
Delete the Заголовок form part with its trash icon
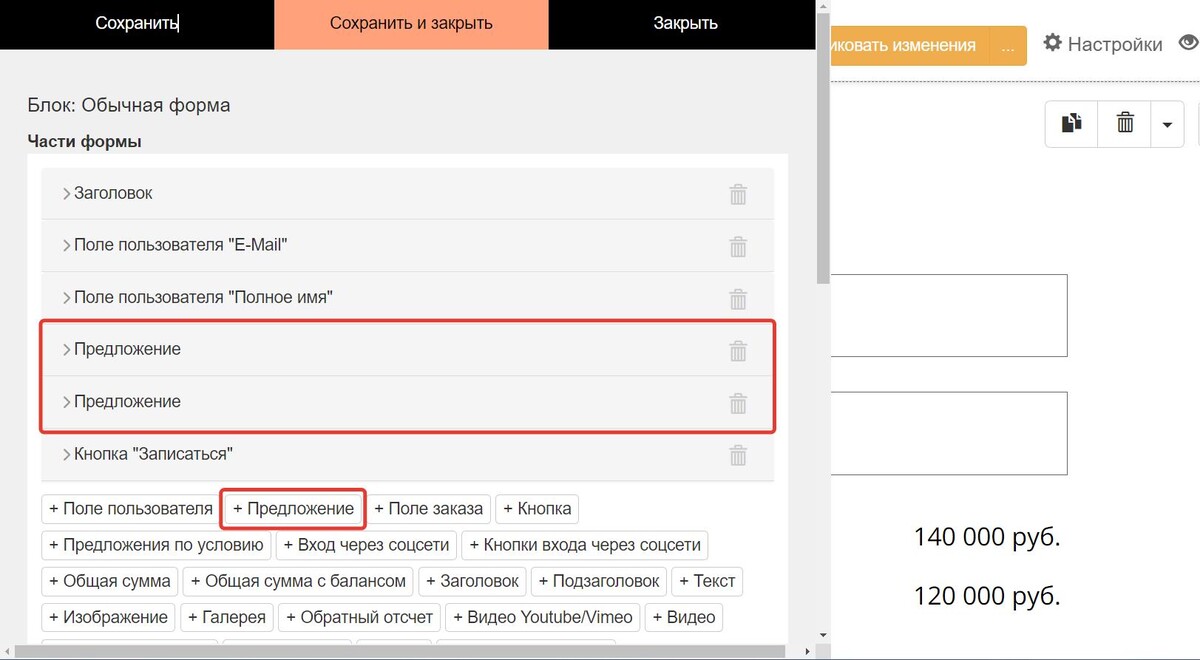(738, 194)
